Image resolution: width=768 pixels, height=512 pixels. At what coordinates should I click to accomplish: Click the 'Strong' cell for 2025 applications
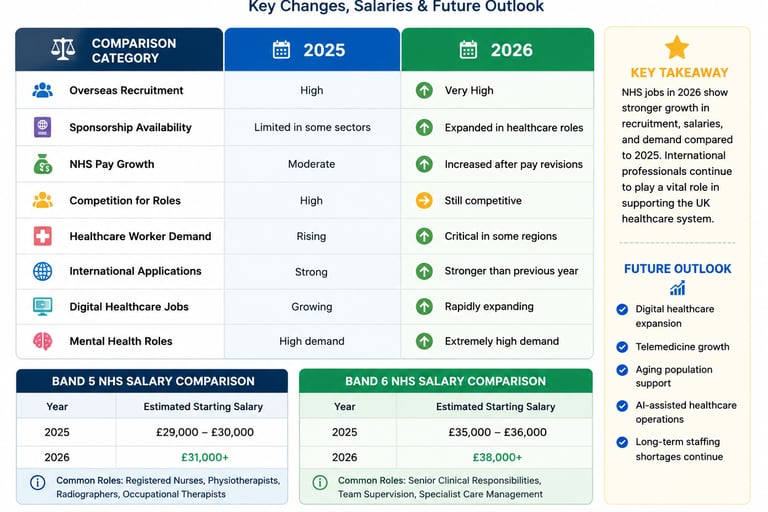(x=311, y=272)
